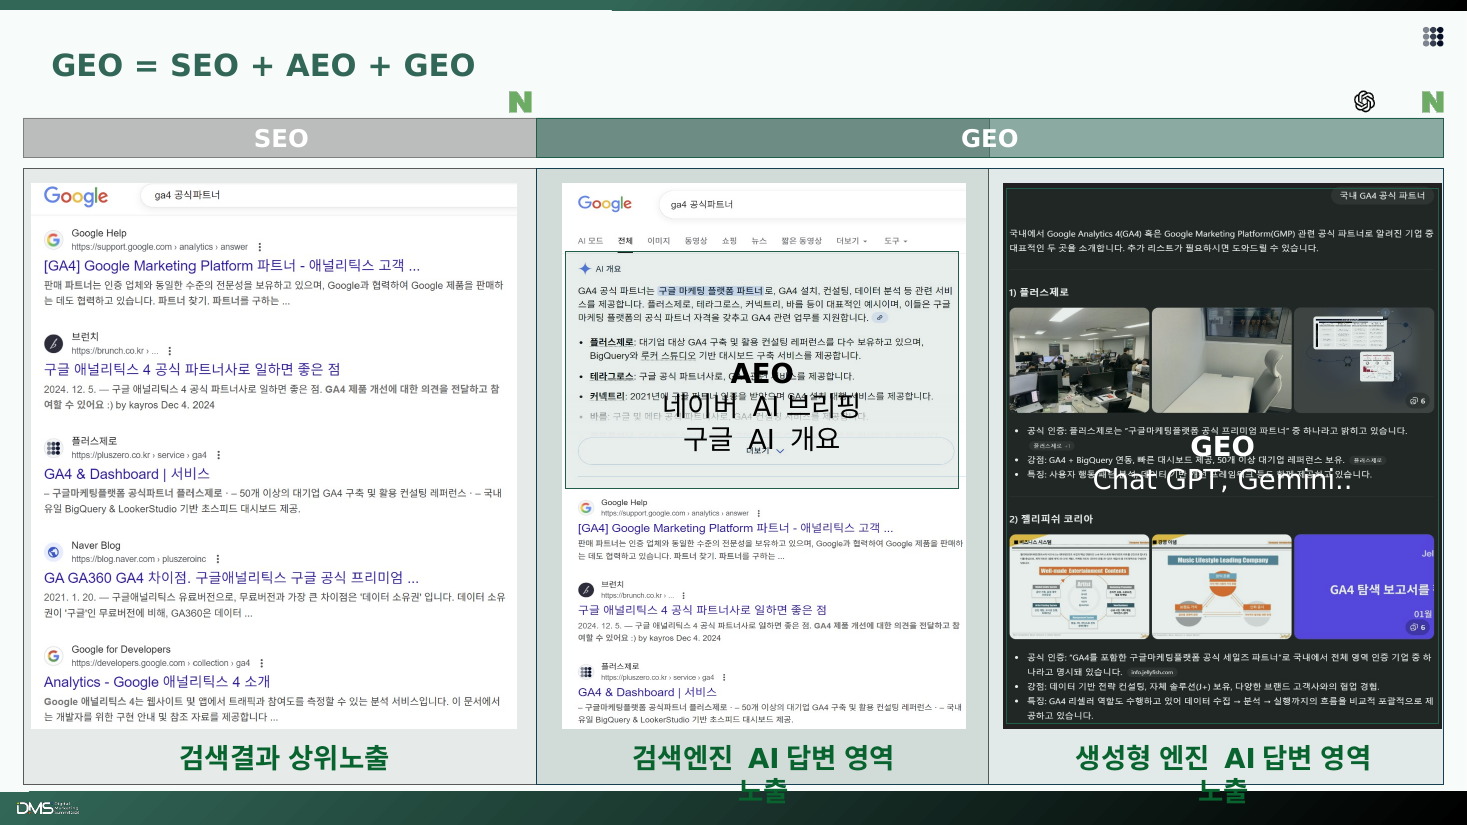Click the Naver N logo above the SEO header

tap(520, 102)
